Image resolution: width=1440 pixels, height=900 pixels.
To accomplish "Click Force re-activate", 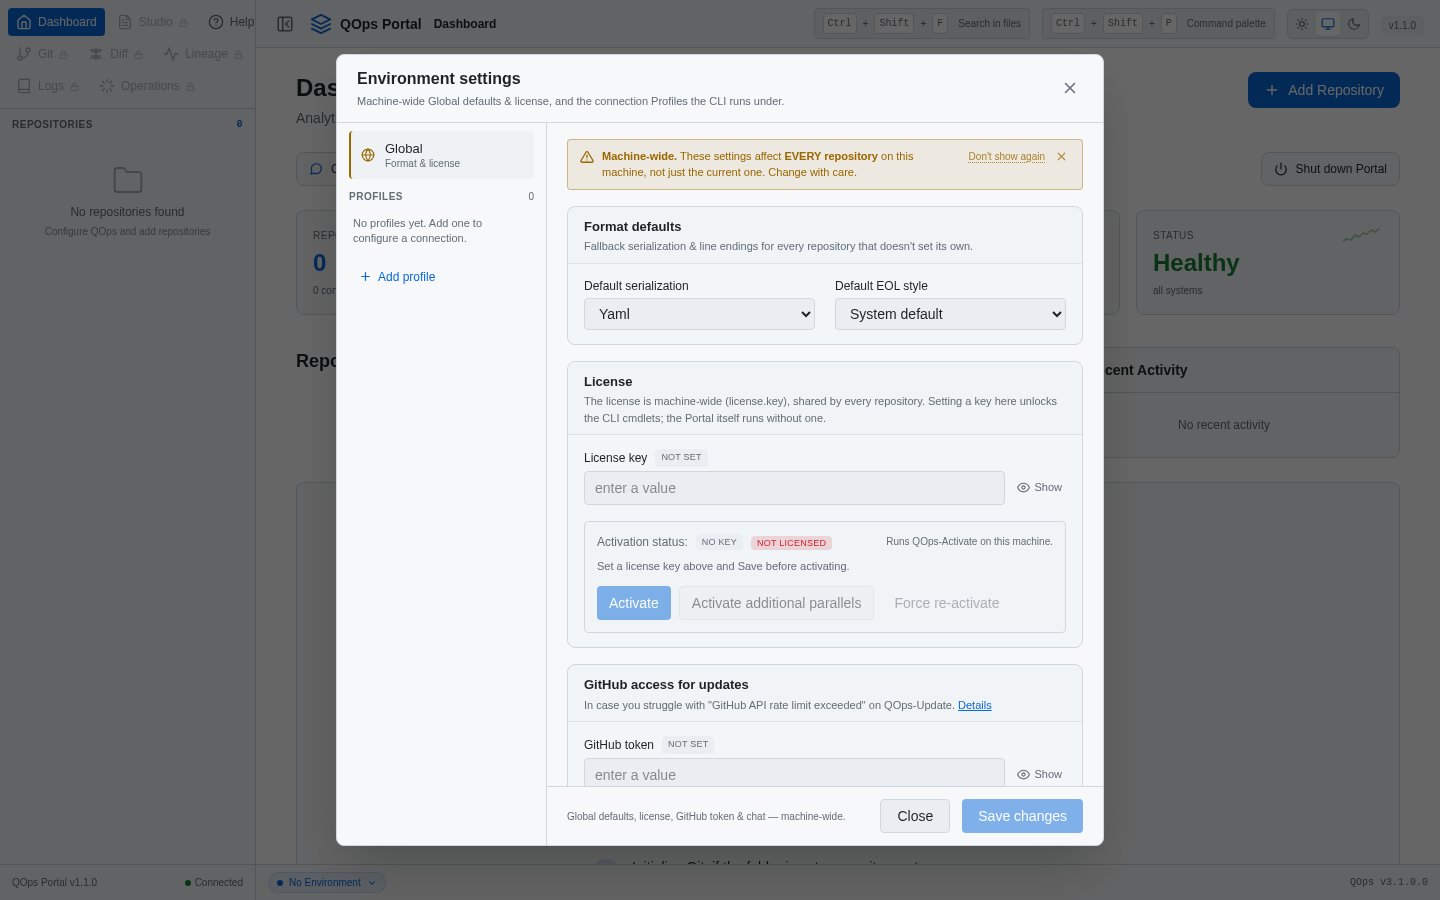I will click(947, 603).
